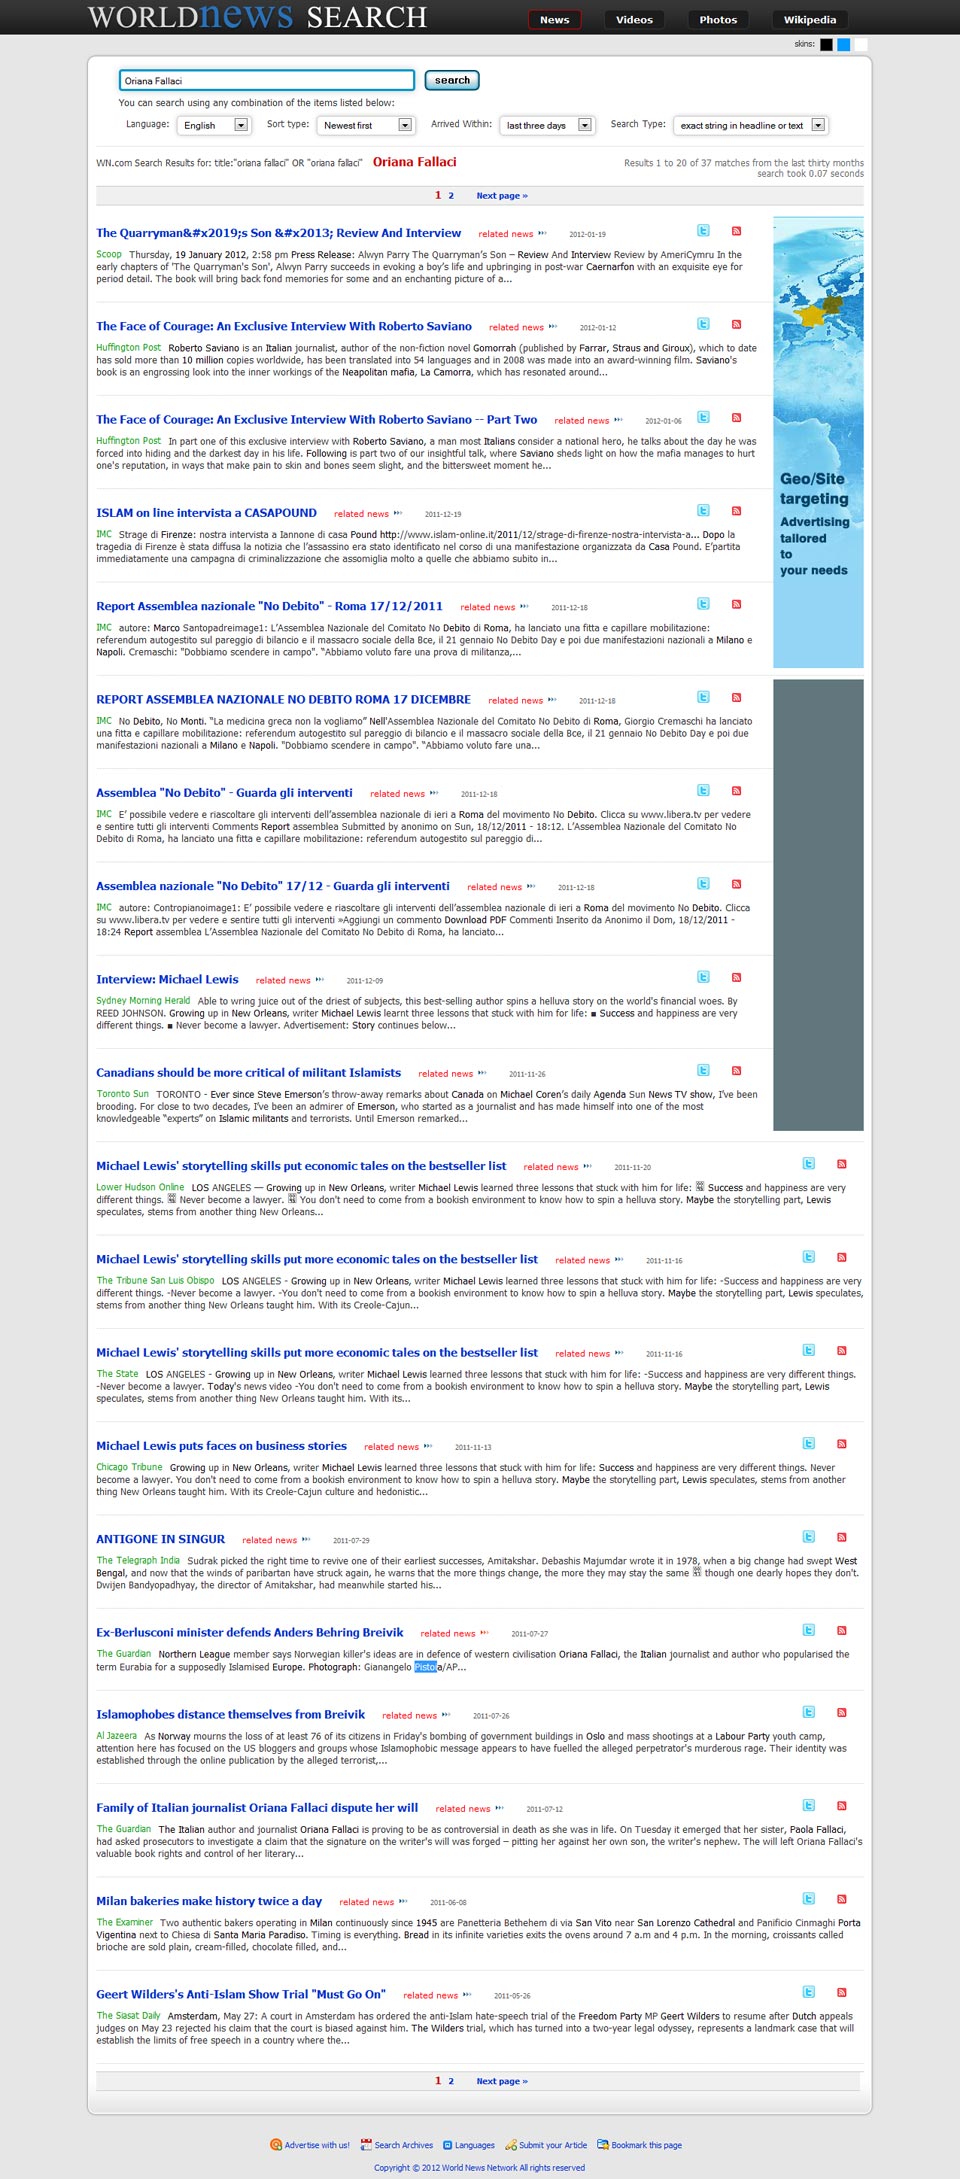Open Chicago Tribune source link
This screenshot has width=960, height=2179.
[x=129, y=1467]
